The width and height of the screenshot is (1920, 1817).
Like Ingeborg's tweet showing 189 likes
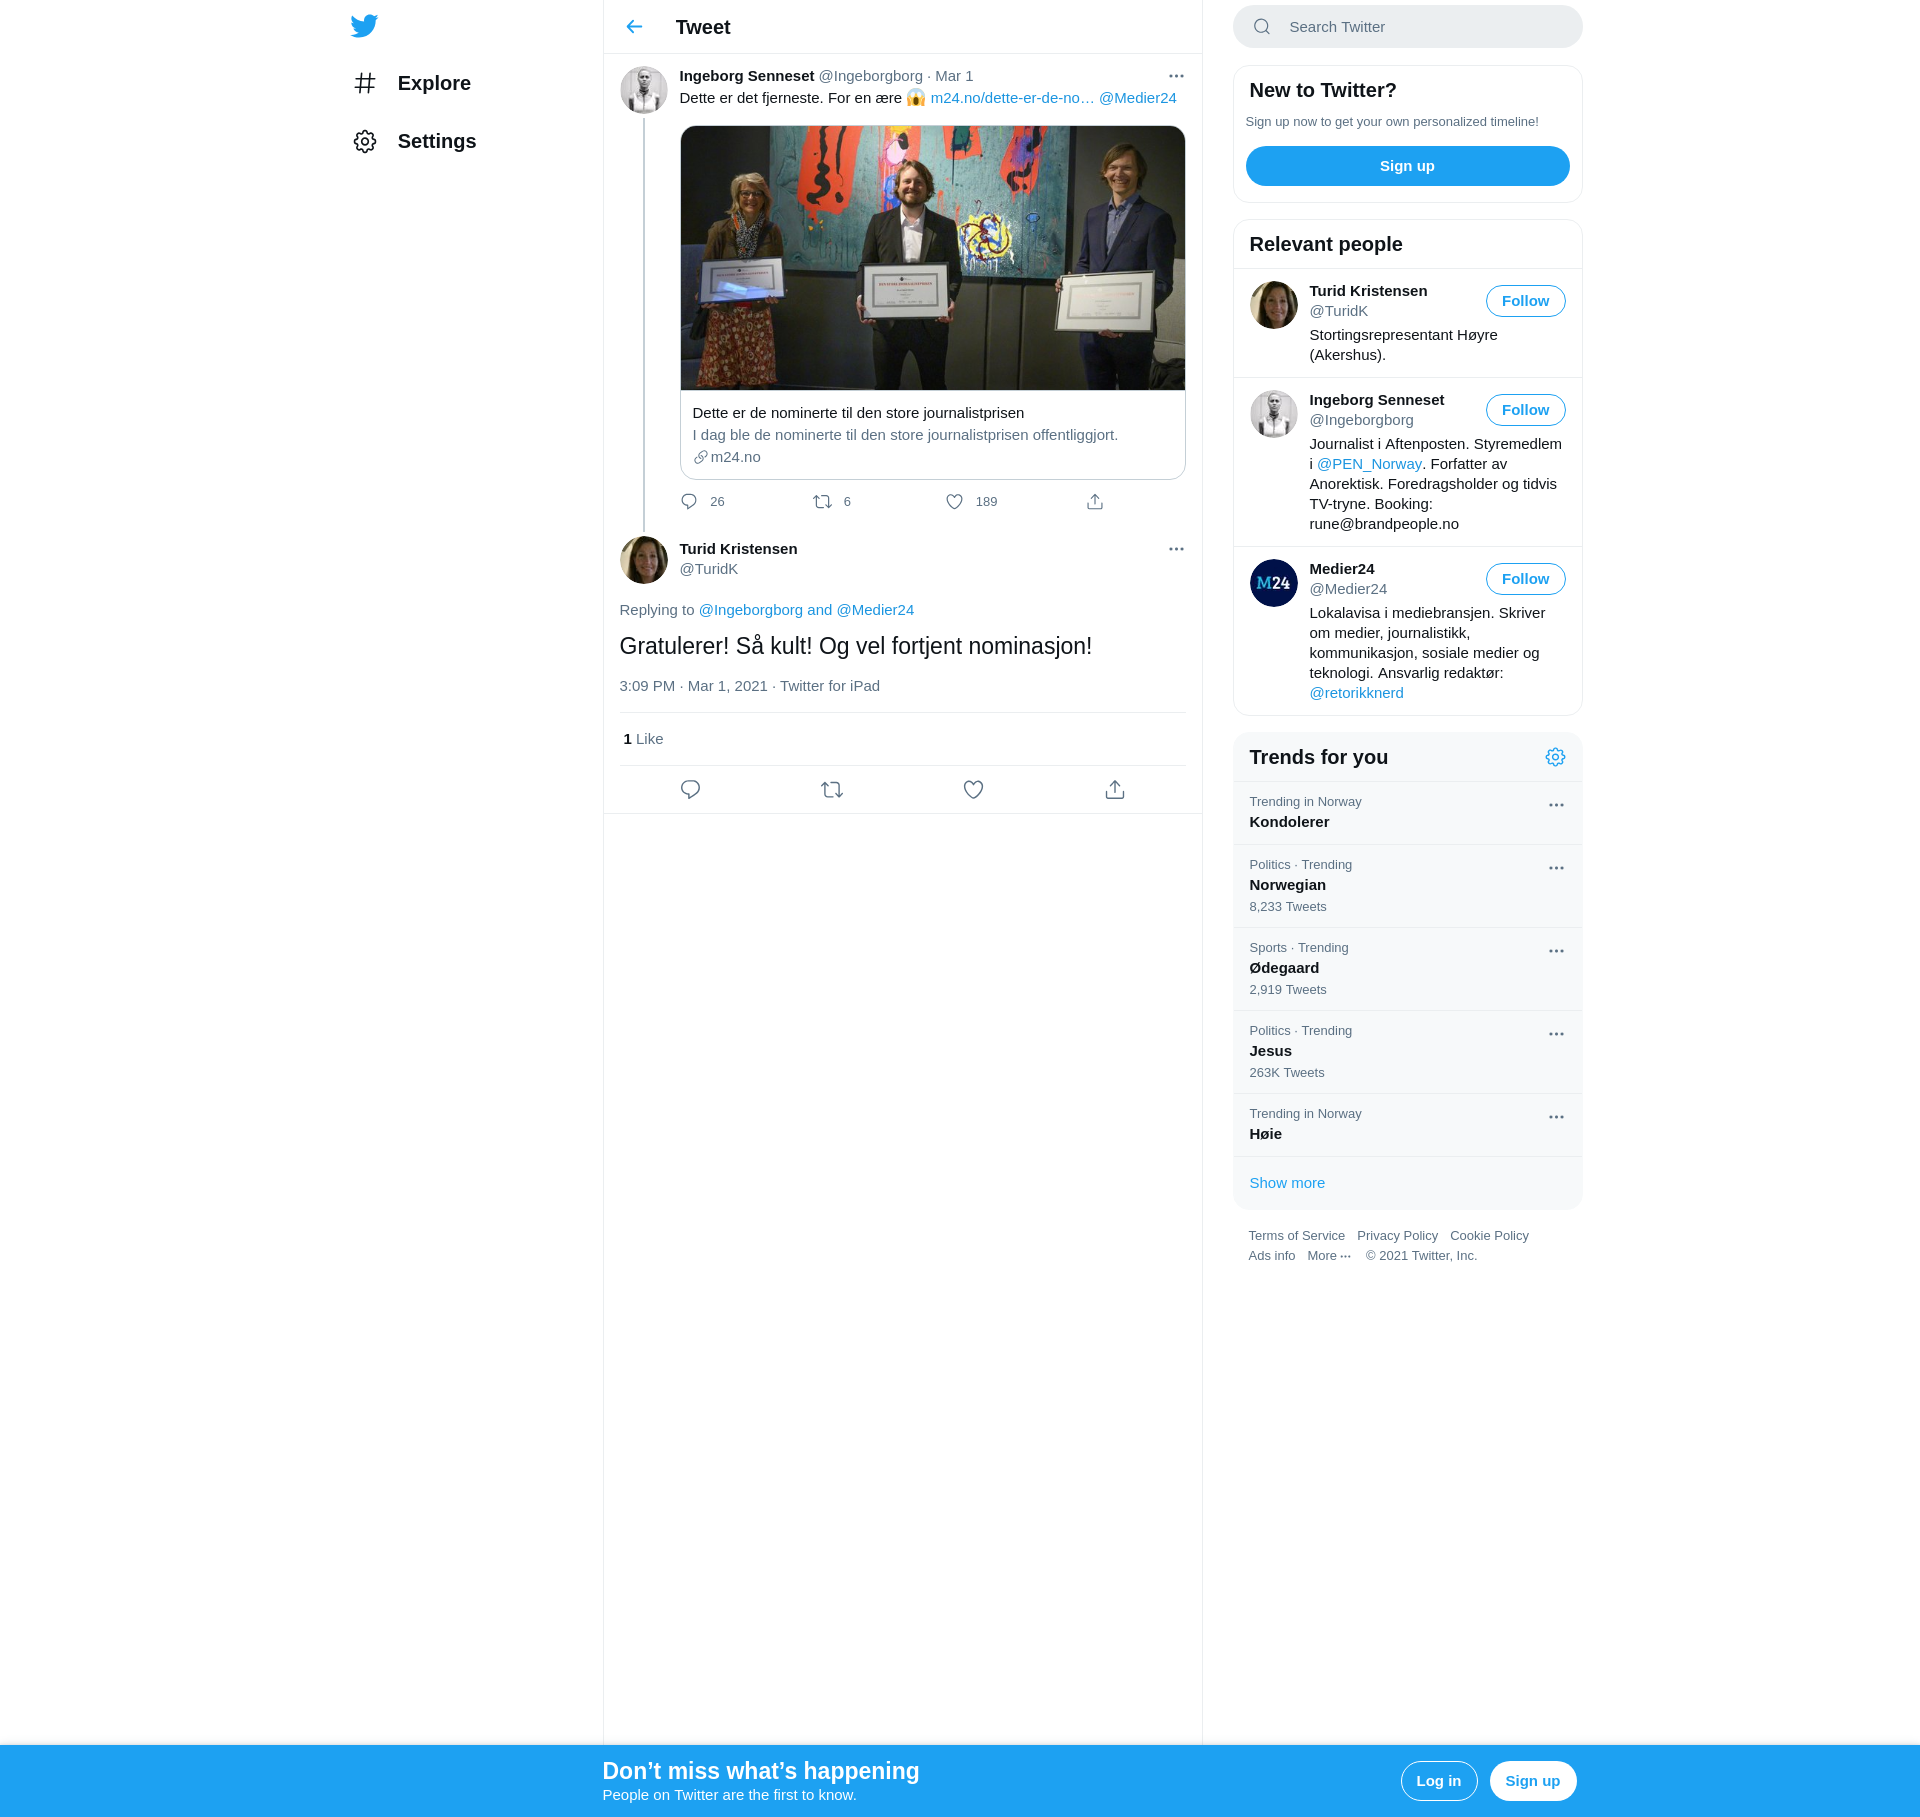[x=955, y=502]
